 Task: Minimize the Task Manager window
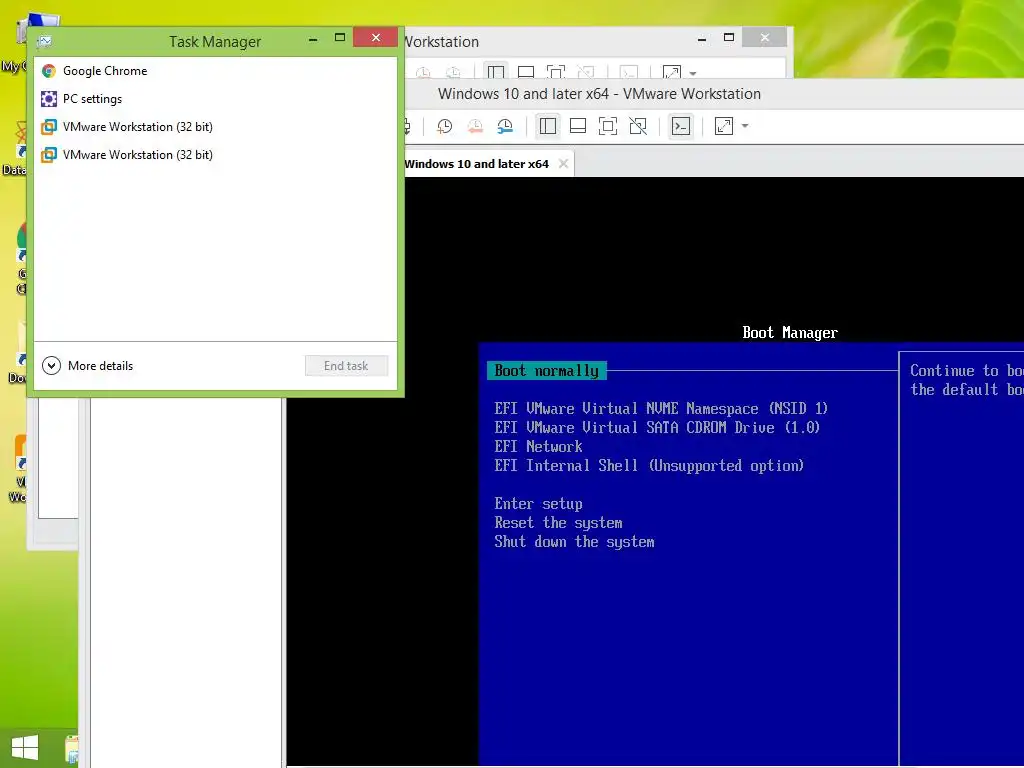tap(313, 39)
